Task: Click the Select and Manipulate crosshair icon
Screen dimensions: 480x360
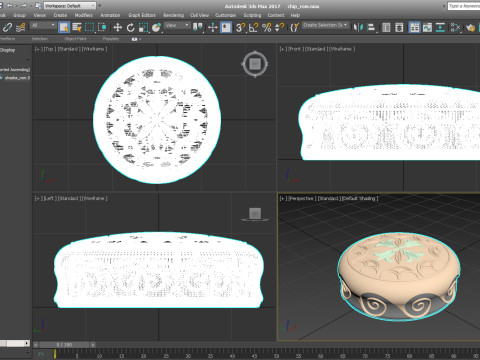Action: (213, 27)
